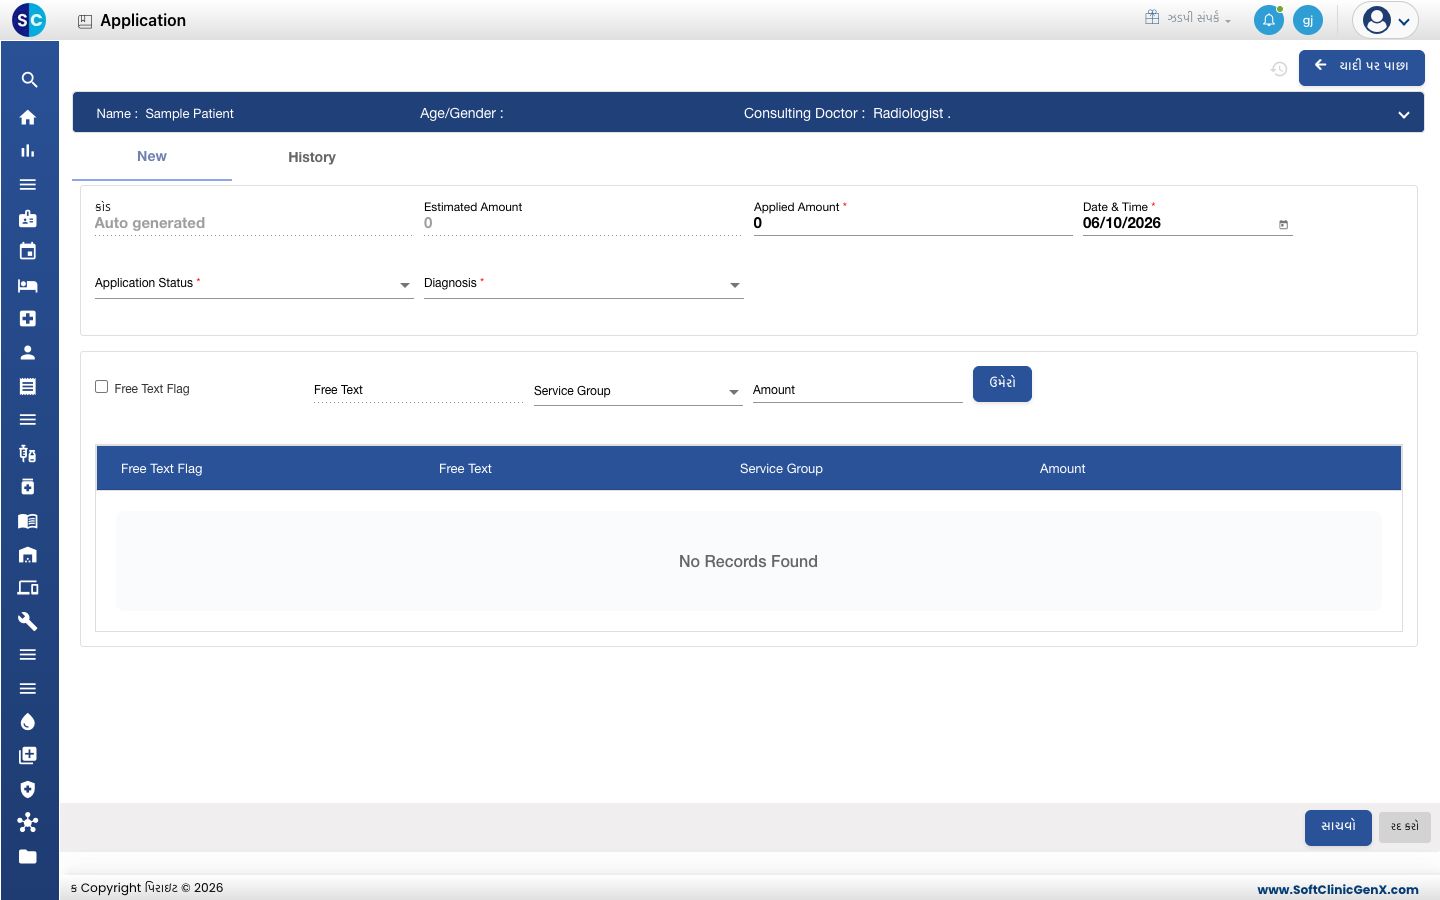
Task: Open the bar chart dashboard icon
Action: pyautogui.click(x=28, y=151)
